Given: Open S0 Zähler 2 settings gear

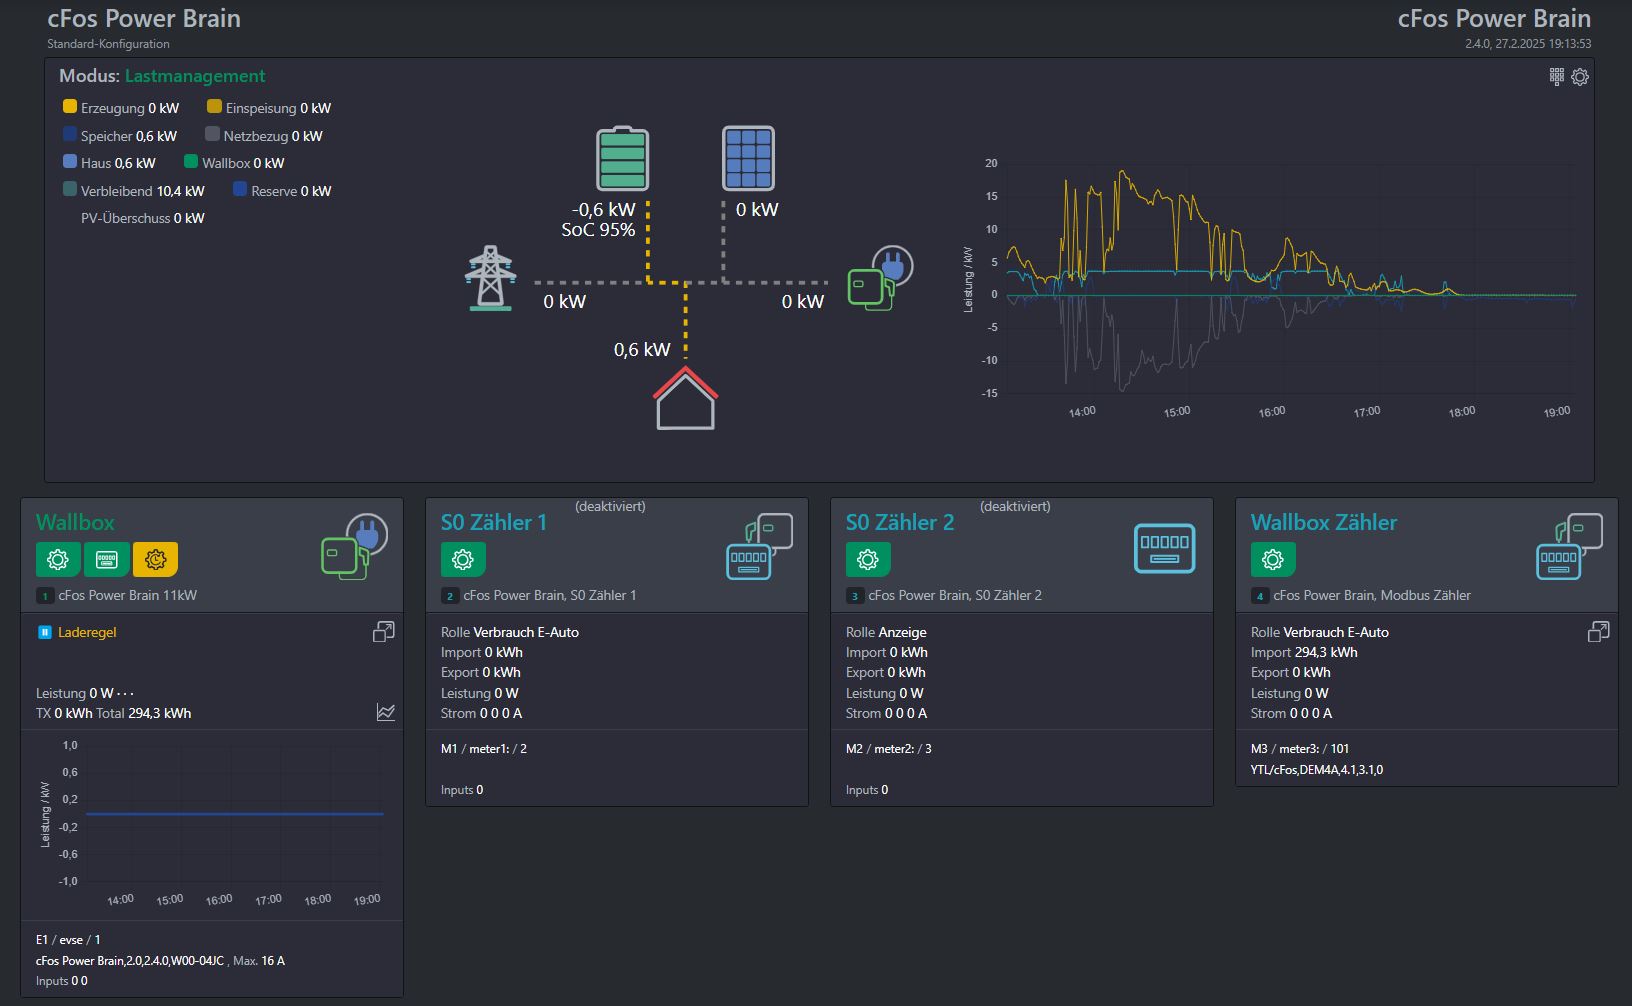Looking at the screenshot, I should click(x=868, y=559).
